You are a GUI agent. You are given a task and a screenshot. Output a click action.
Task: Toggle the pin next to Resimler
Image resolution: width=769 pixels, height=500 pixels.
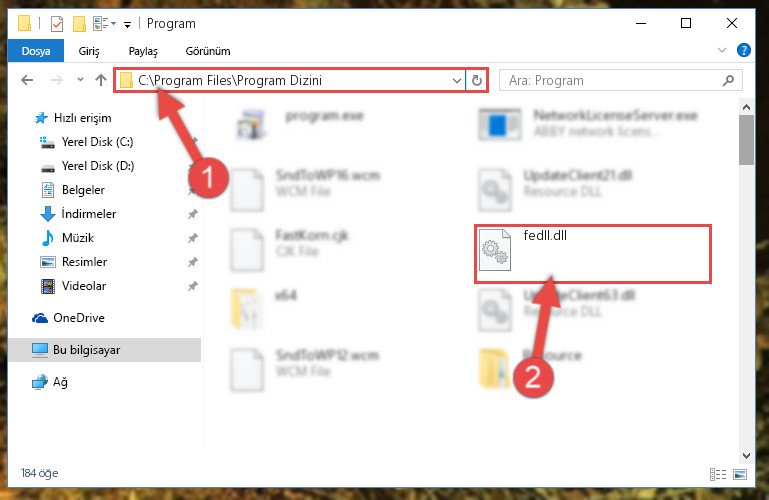(x=193, y=262)
